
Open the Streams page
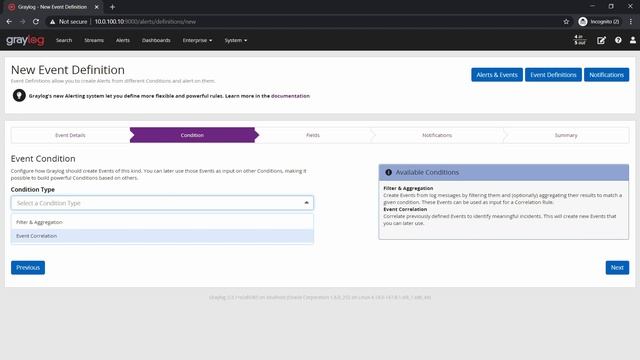point(94,40)
